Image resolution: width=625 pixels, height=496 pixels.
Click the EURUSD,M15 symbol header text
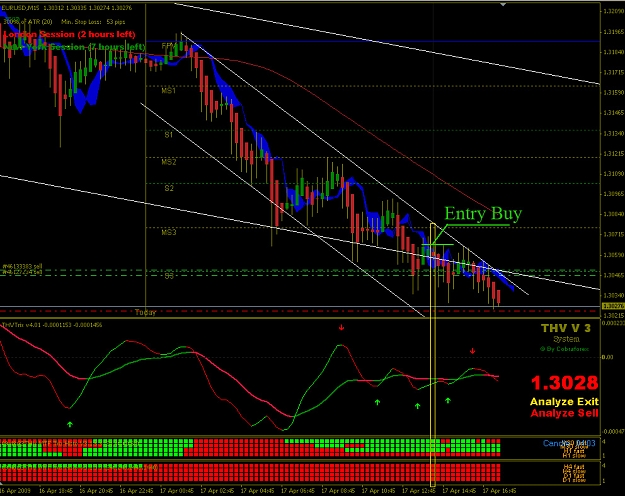(20, 8)
